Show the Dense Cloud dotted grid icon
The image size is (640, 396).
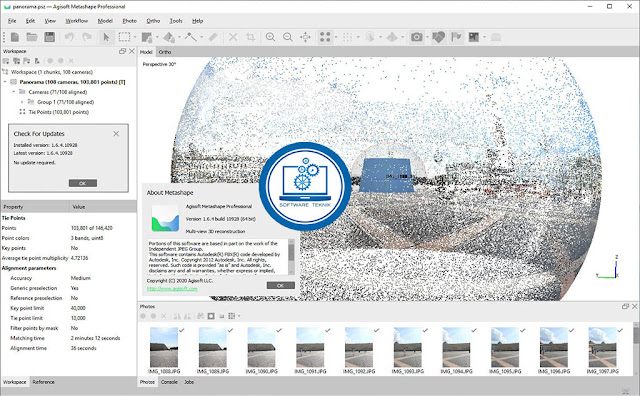[x=347, y=37]
